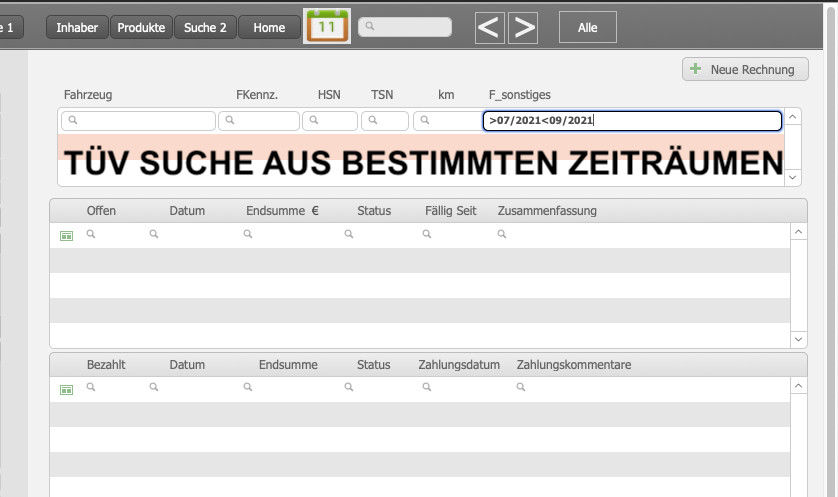
Task: Go to next record with right arrow
Action: point(523,27)
